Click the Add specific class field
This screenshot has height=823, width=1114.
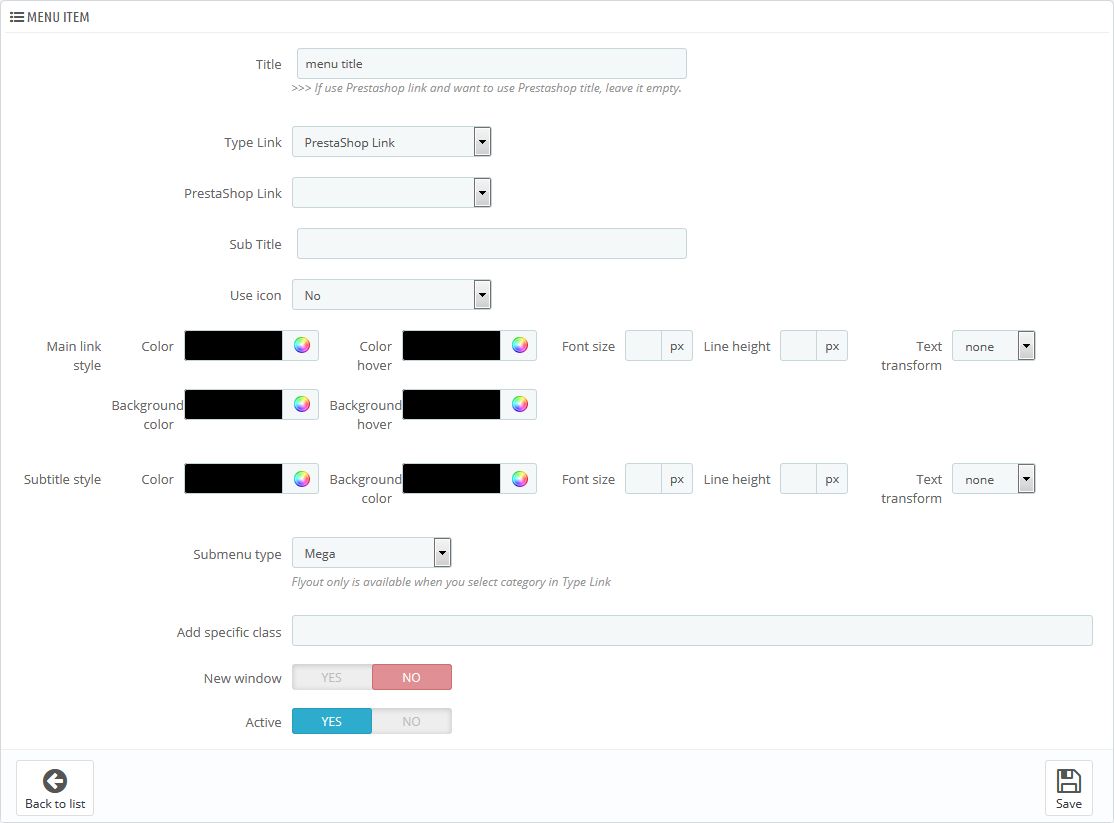pos(691,631)
